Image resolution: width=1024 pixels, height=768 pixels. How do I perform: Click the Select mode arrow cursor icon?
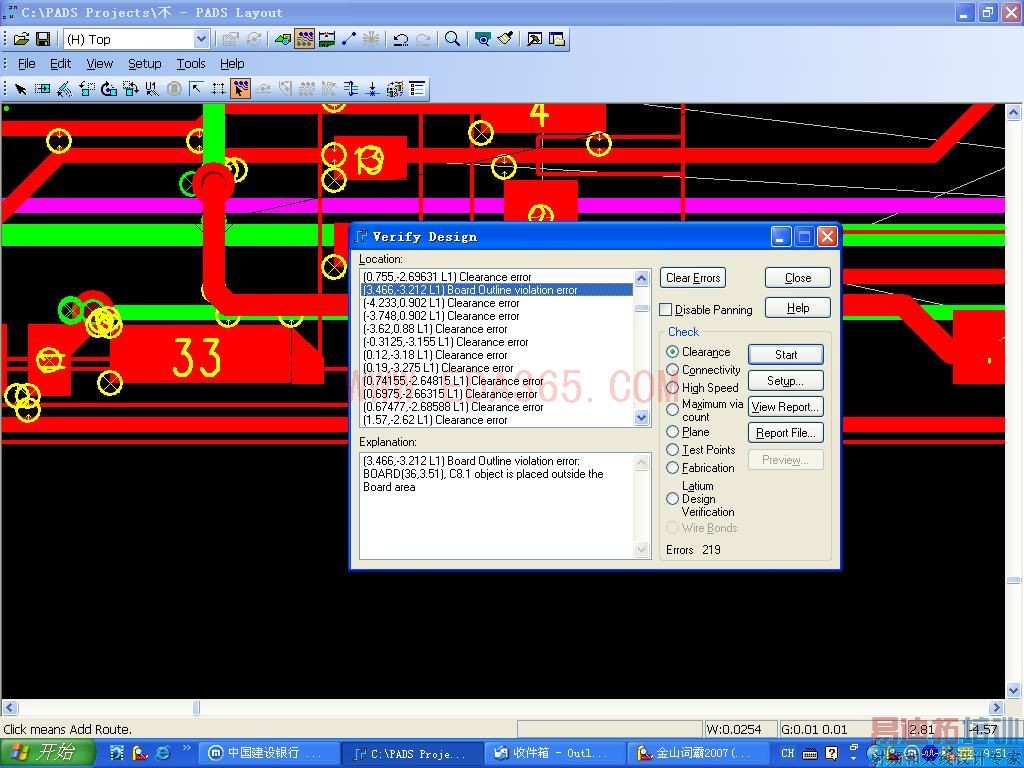click(20, 89)
